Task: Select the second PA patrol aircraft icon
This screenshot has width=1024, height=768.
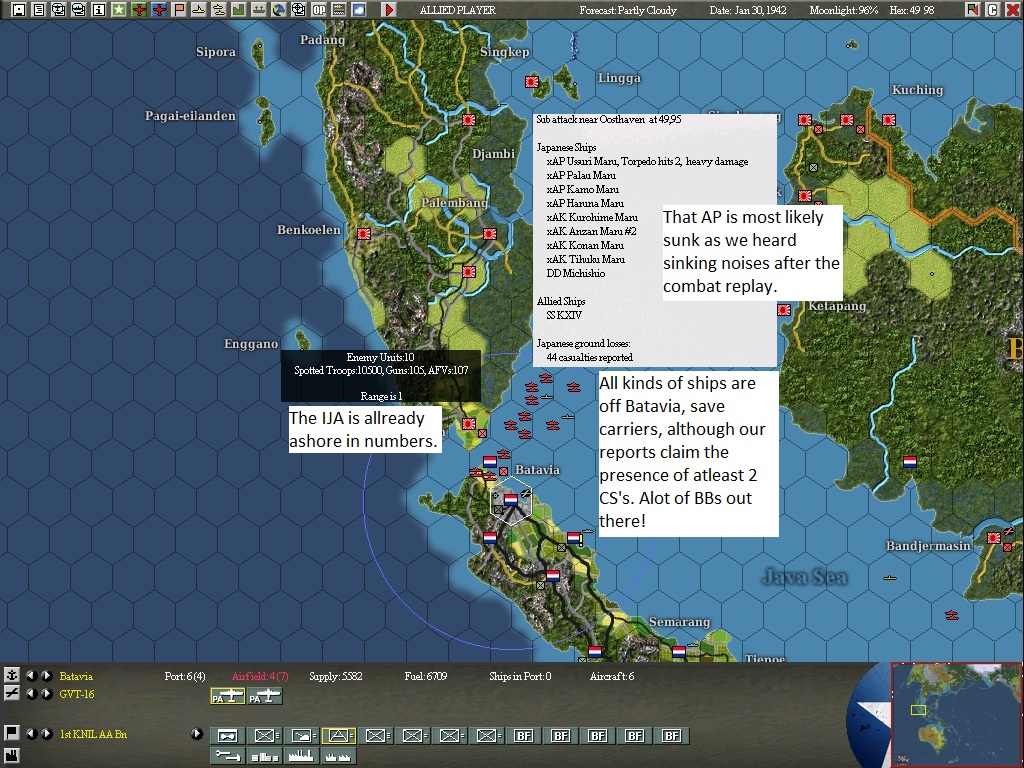Action: click(x=264, y=697)
